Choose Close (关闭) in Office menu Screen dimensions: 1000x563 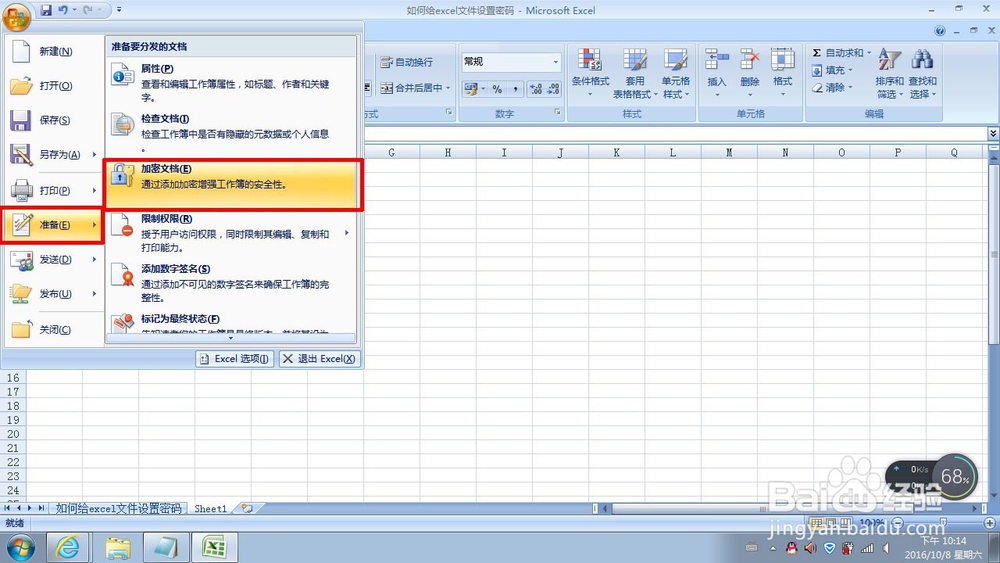point(54,330)
